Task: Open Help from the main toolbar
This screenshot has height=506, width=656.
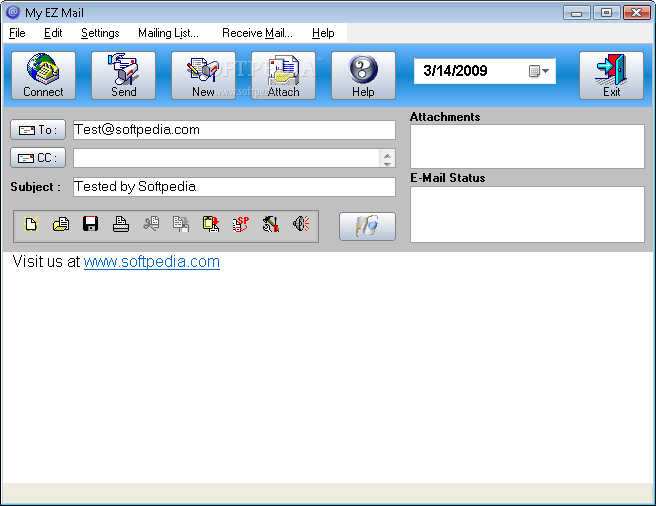Action: (363, 76)
